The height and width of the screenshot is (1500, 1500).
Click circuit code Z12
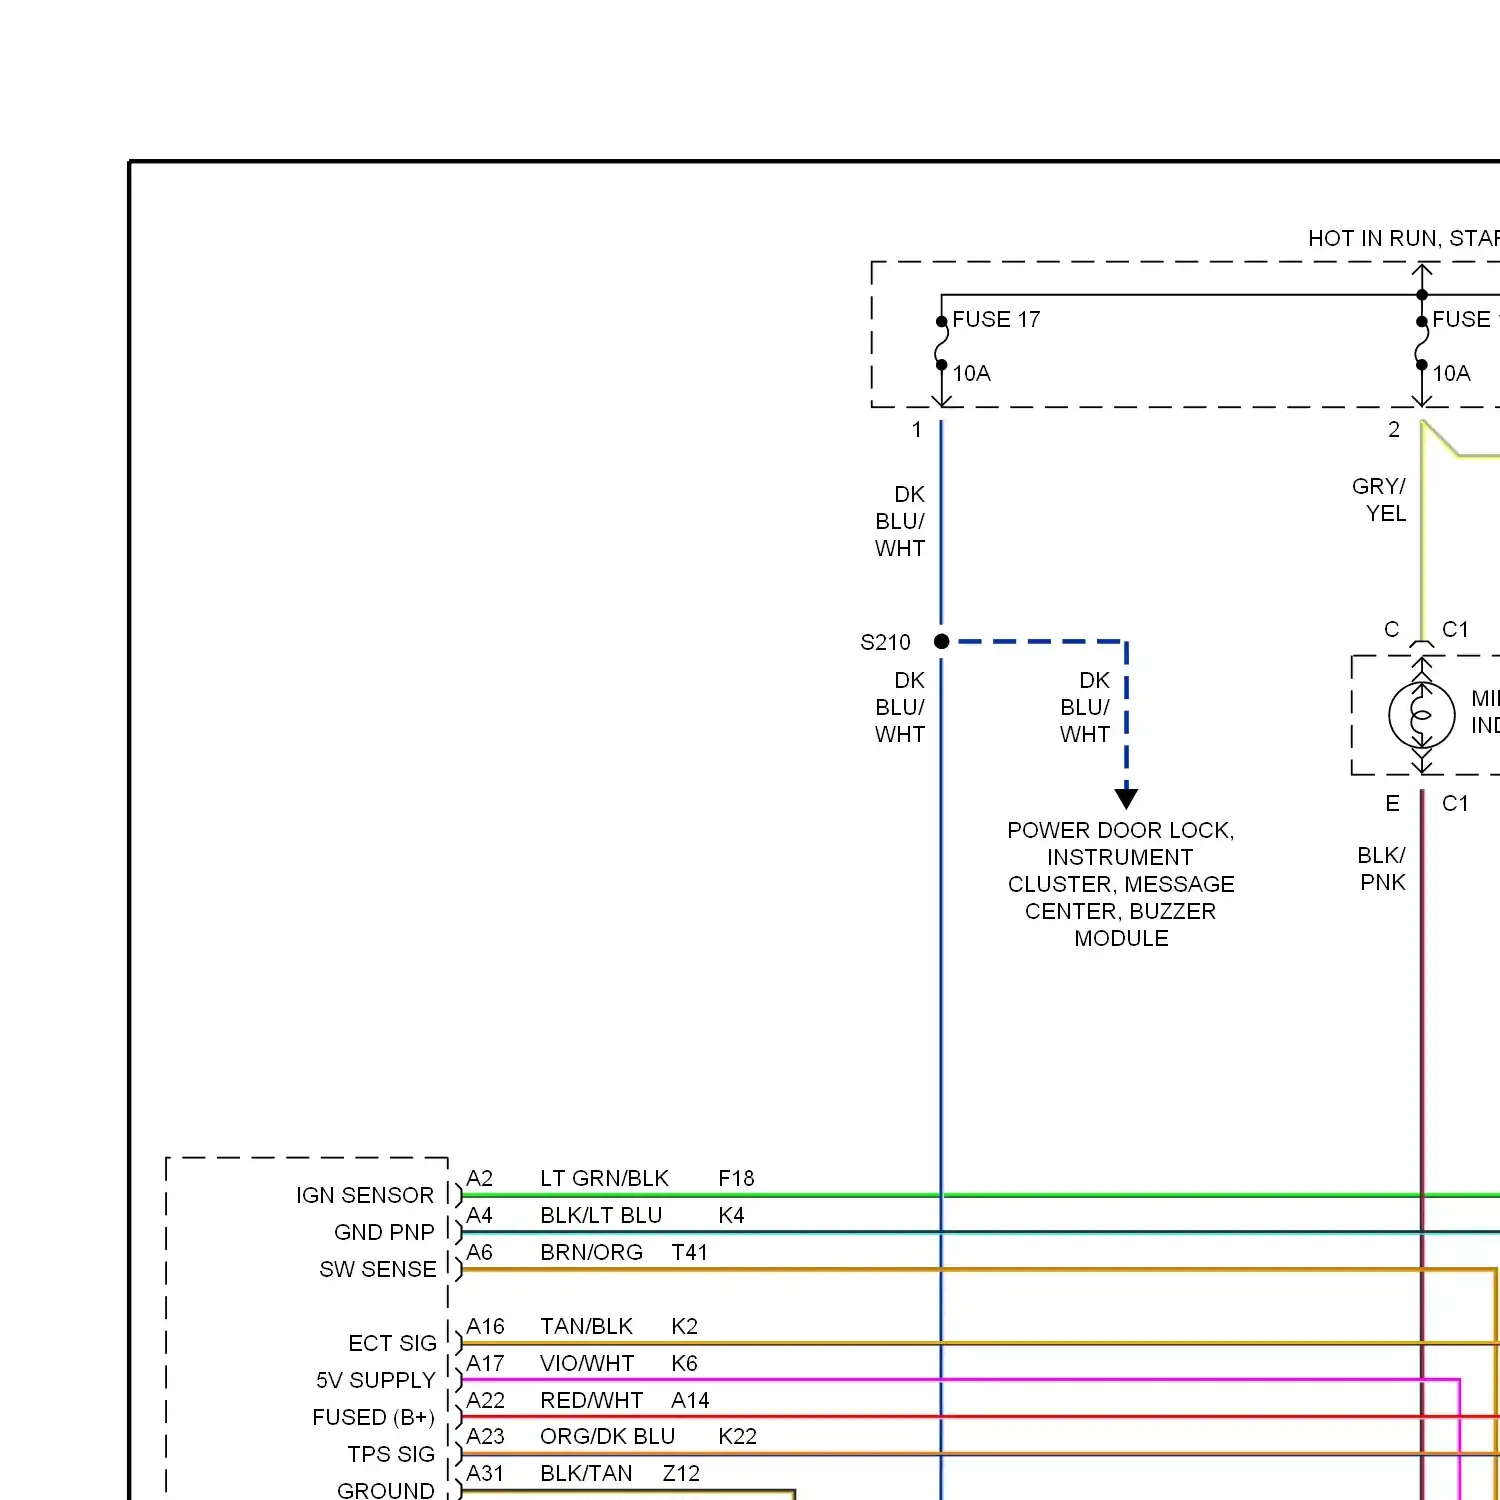(x=681, y=1473)
